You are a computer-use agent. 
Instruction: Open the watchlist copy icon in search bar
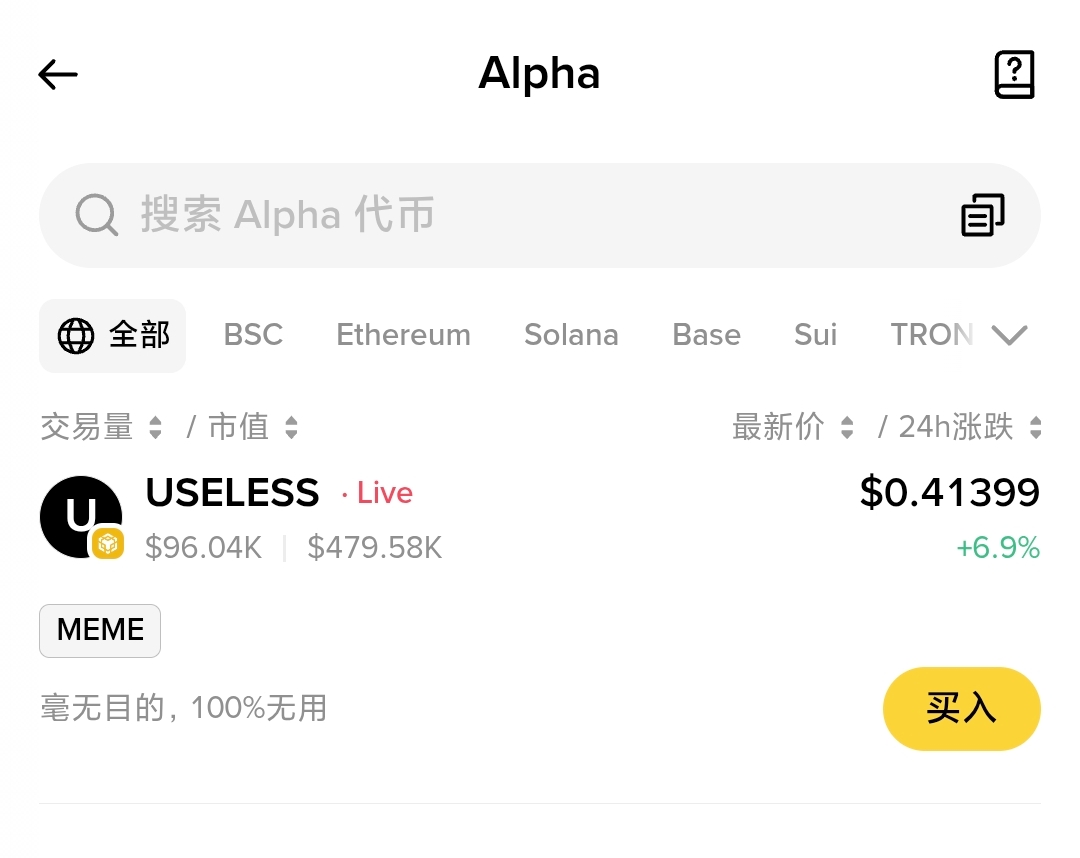click(983, 215)
